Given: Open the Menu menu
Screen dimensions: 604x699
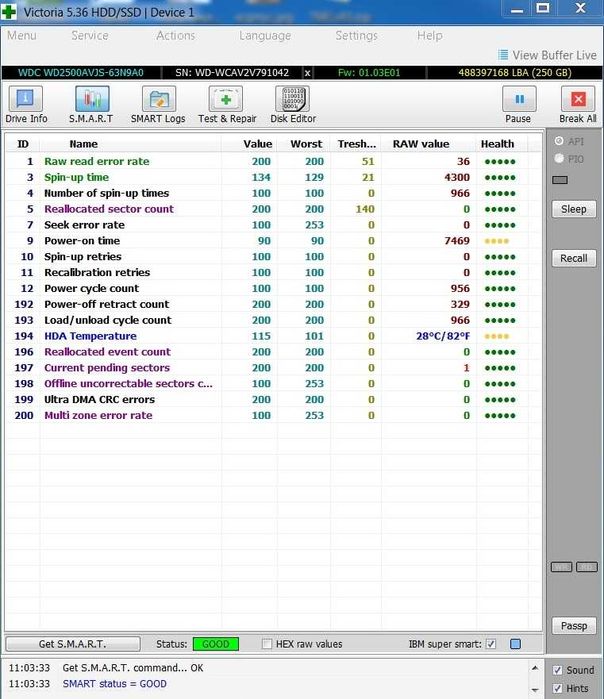Looking at the screenshot, I should coord(22,35).
